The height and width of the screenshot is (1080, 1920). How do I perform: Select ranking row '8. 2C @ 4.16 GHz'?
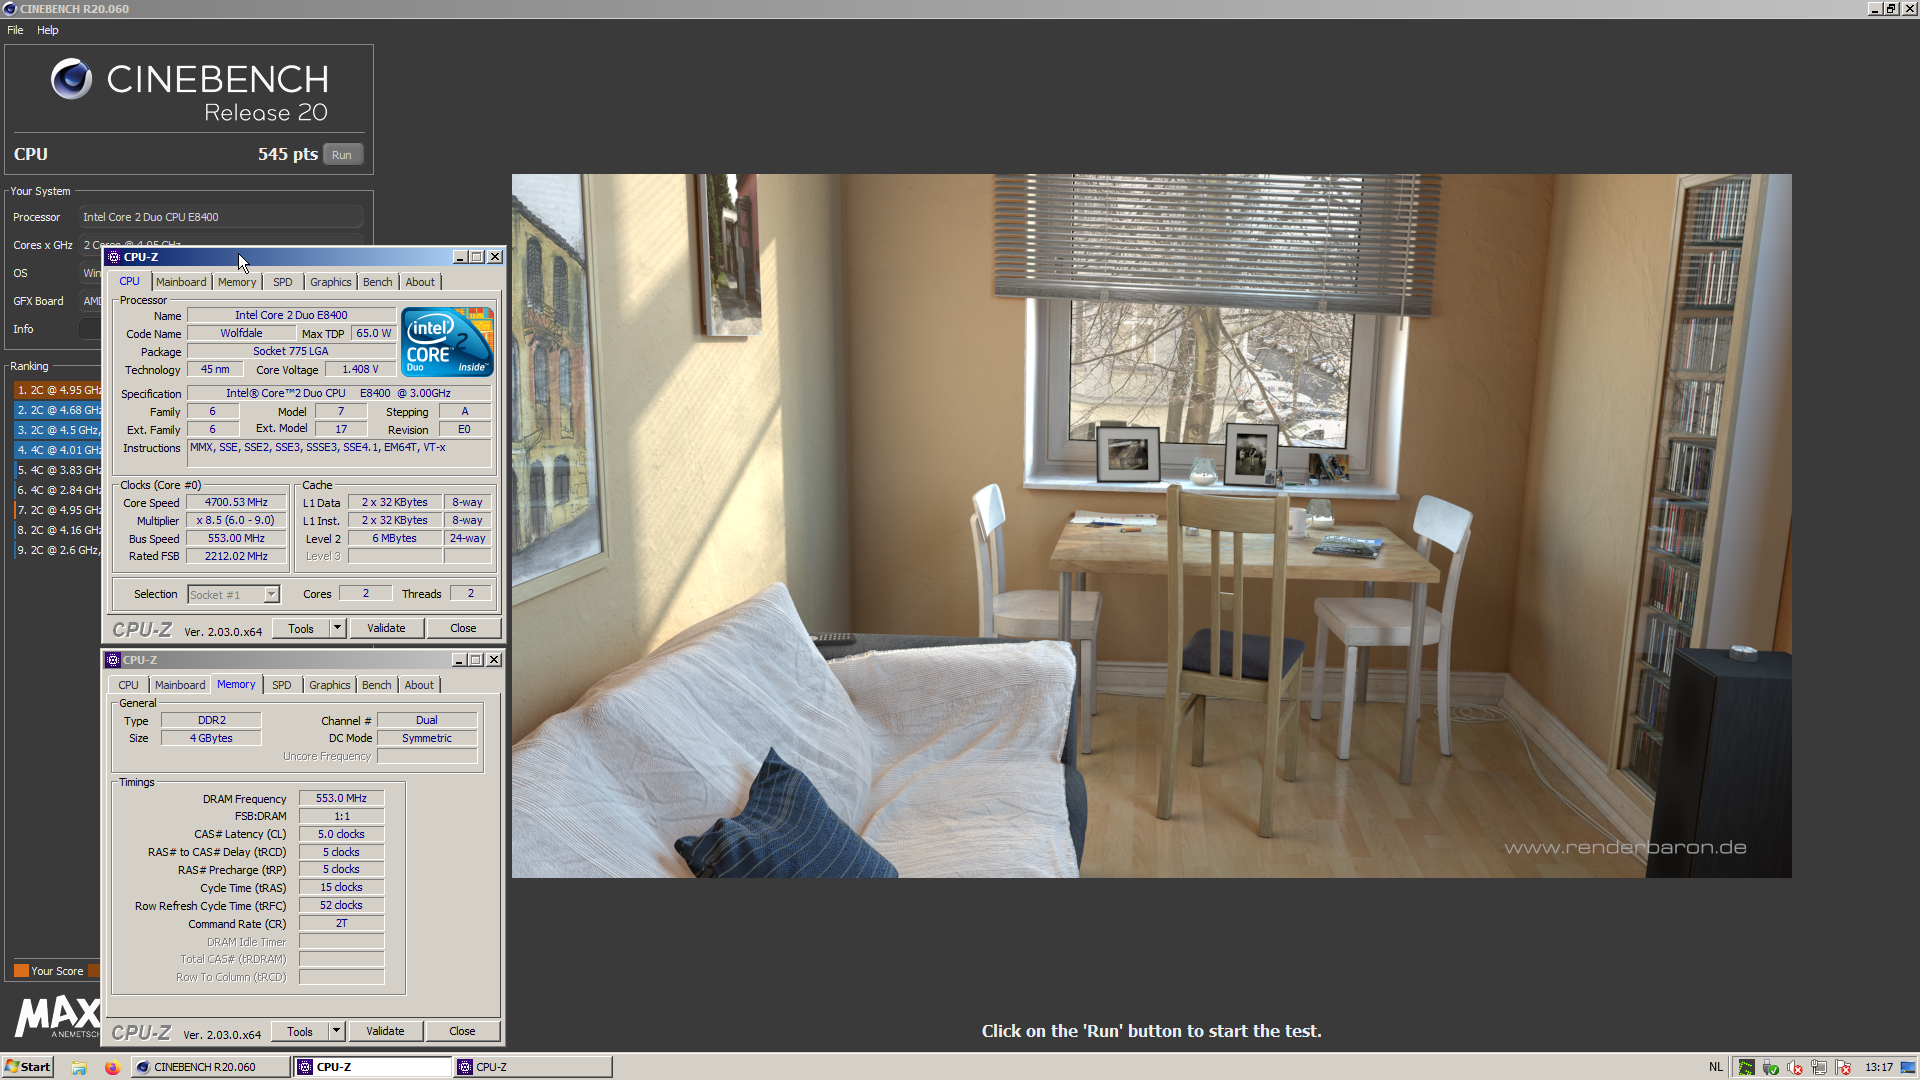tap(57, 530)
